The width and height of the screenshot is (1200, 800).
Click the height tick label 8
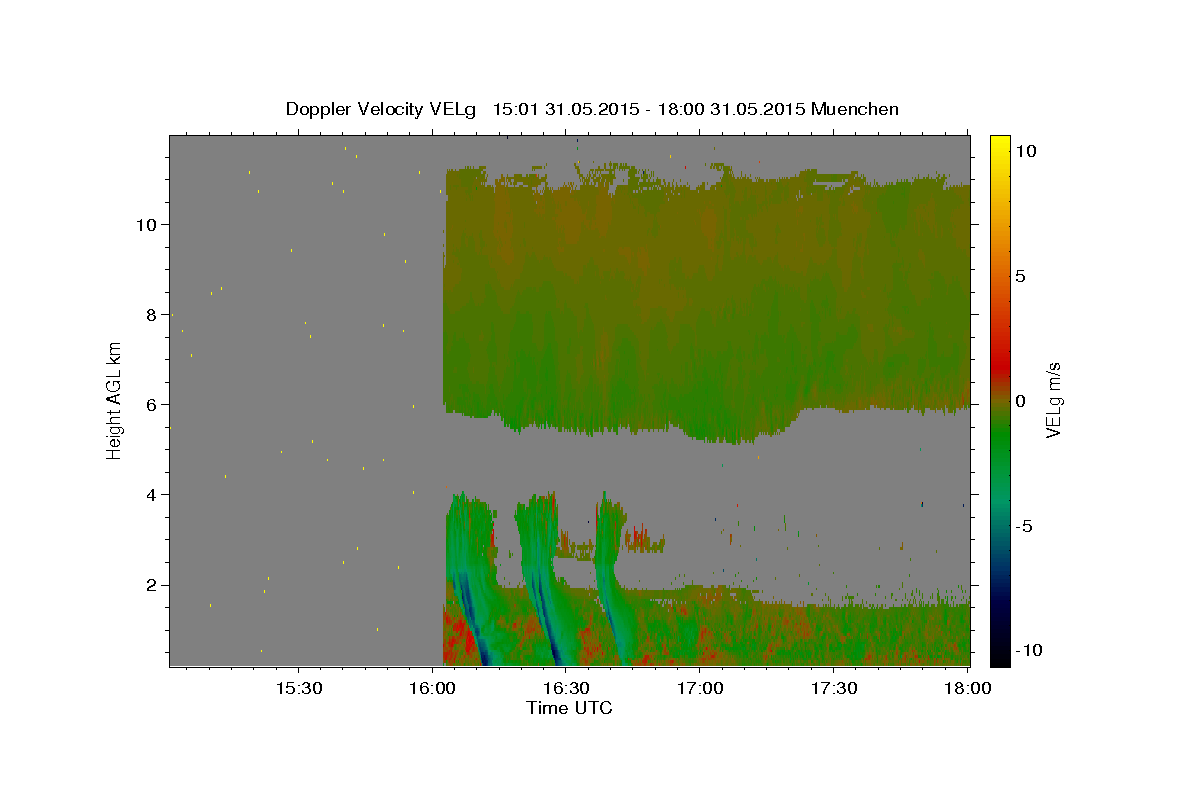click(152, 314)
